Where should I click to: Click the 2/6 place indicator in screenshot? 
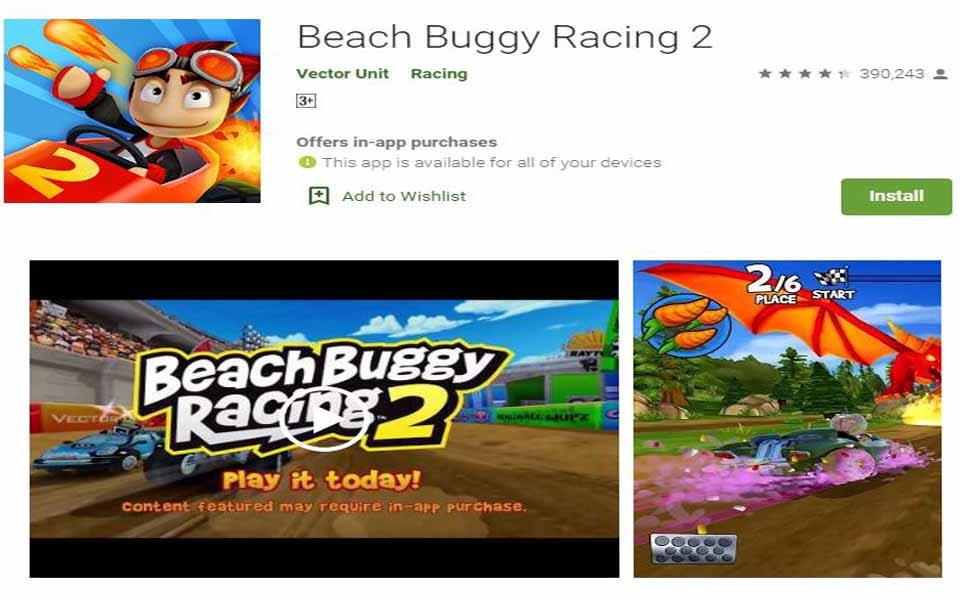(x=775, y=285)
